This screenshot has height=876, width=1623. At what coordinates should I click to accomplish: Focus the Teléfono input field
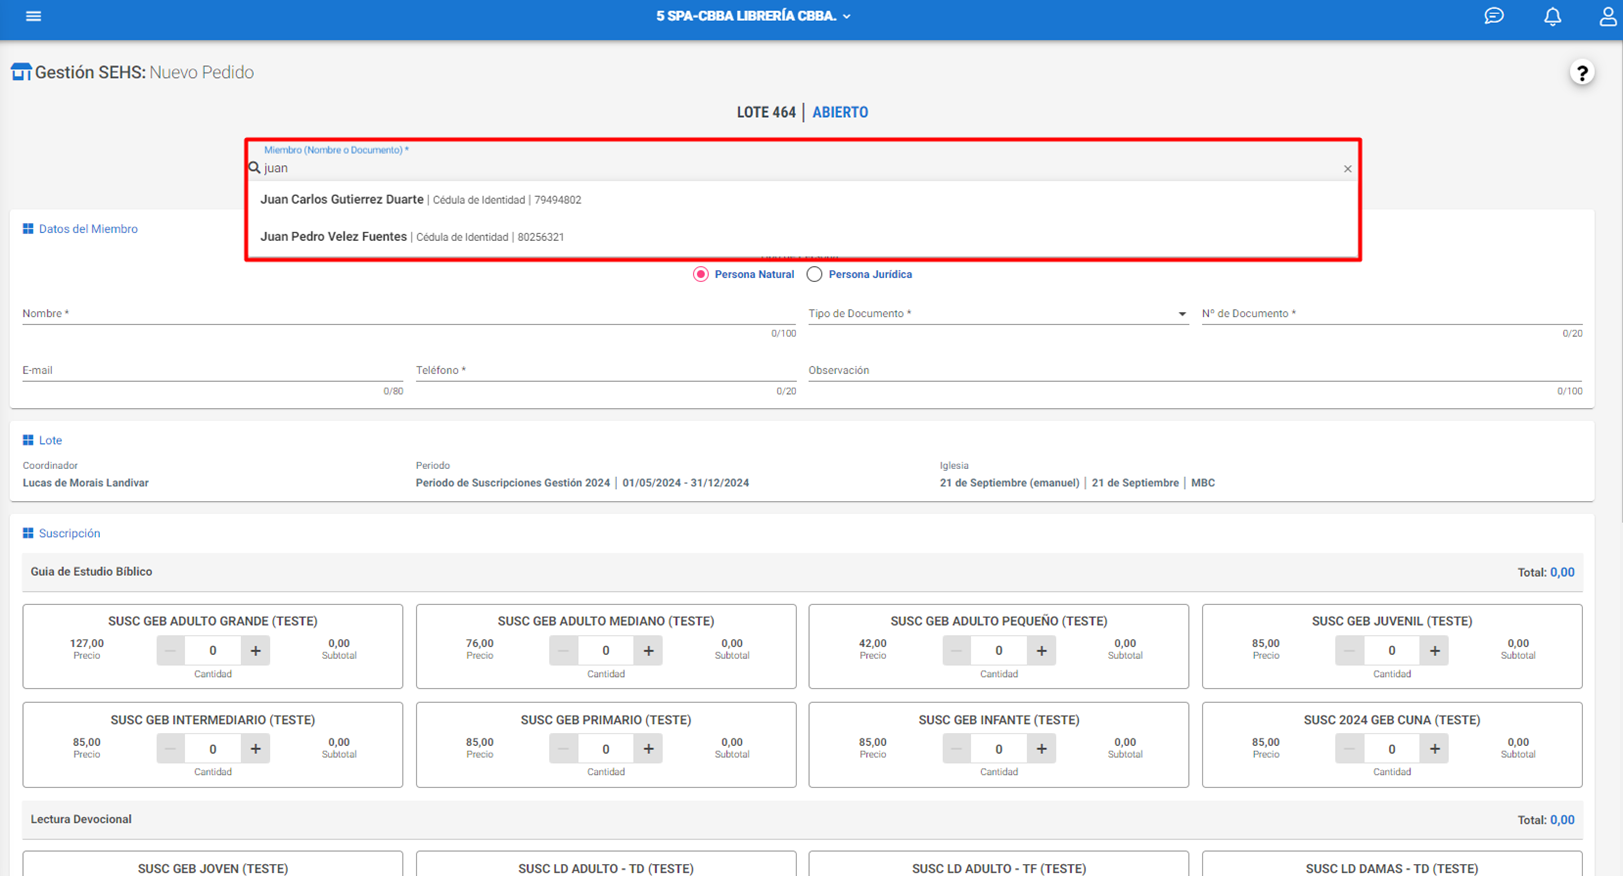click(605, 371)
